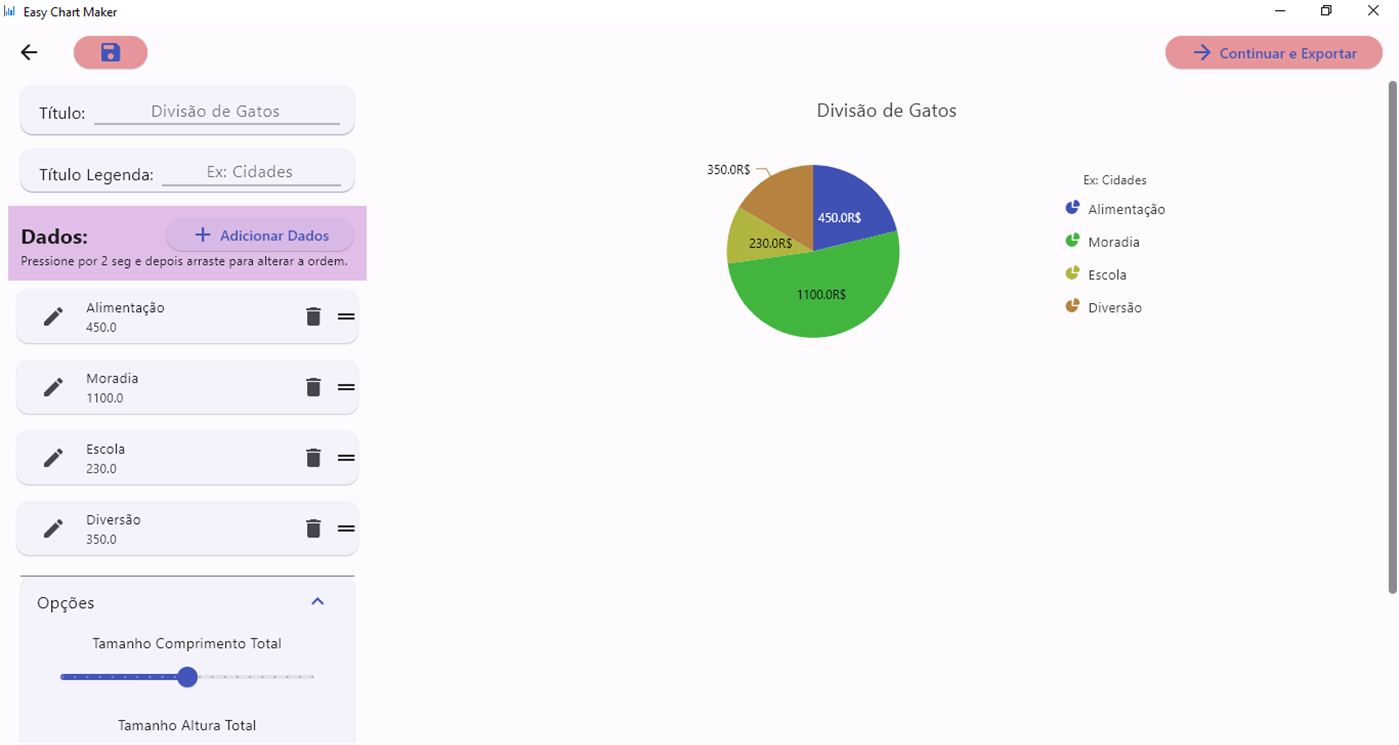Adjust the Tamanho Comprimento Total slider
Image resolution: width=1399 pixels, height=745 pixels.
tap(187, 677)
